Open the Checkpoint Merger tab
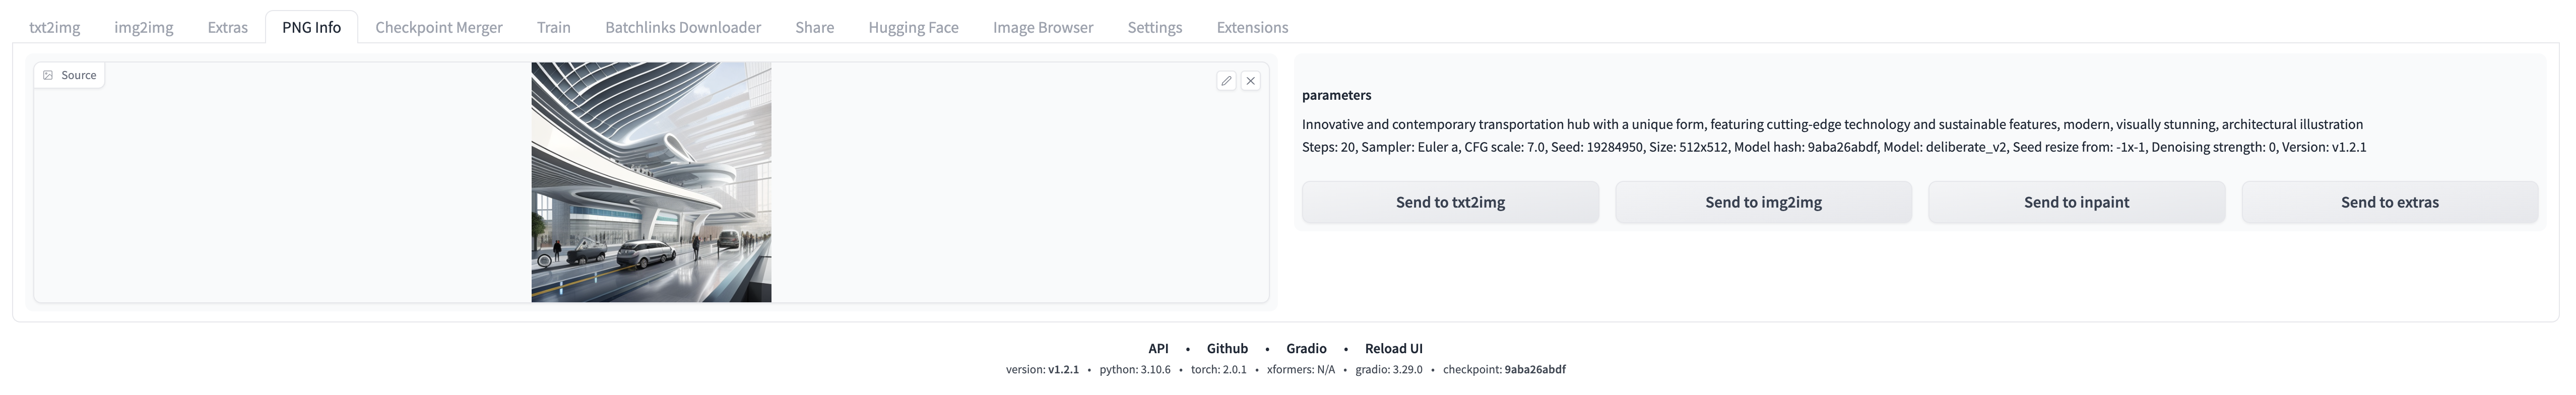This screenshot has height=395, width=2576. [x=438, y=27]
